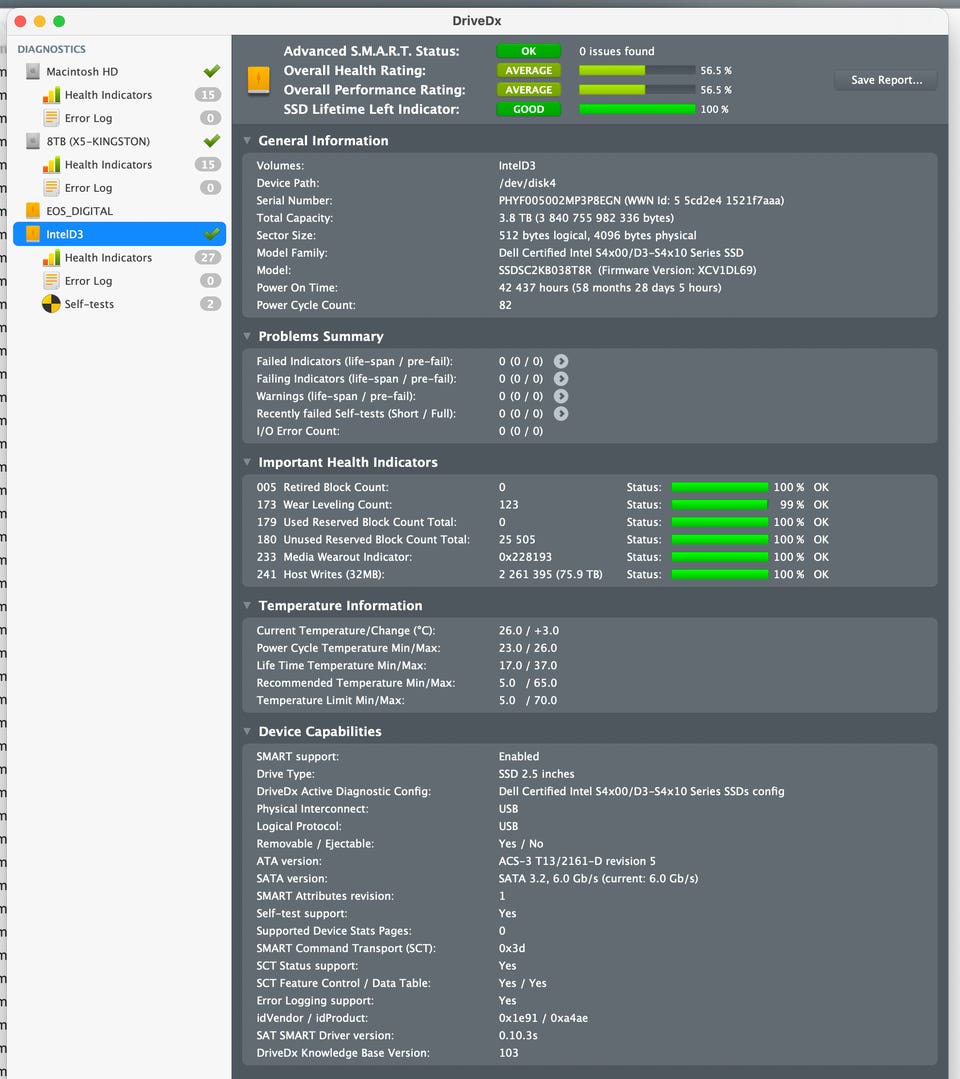Select 8TB (X5-KINGSTON) in the sidebar
Screen dimensions: 960x1079
120,141
